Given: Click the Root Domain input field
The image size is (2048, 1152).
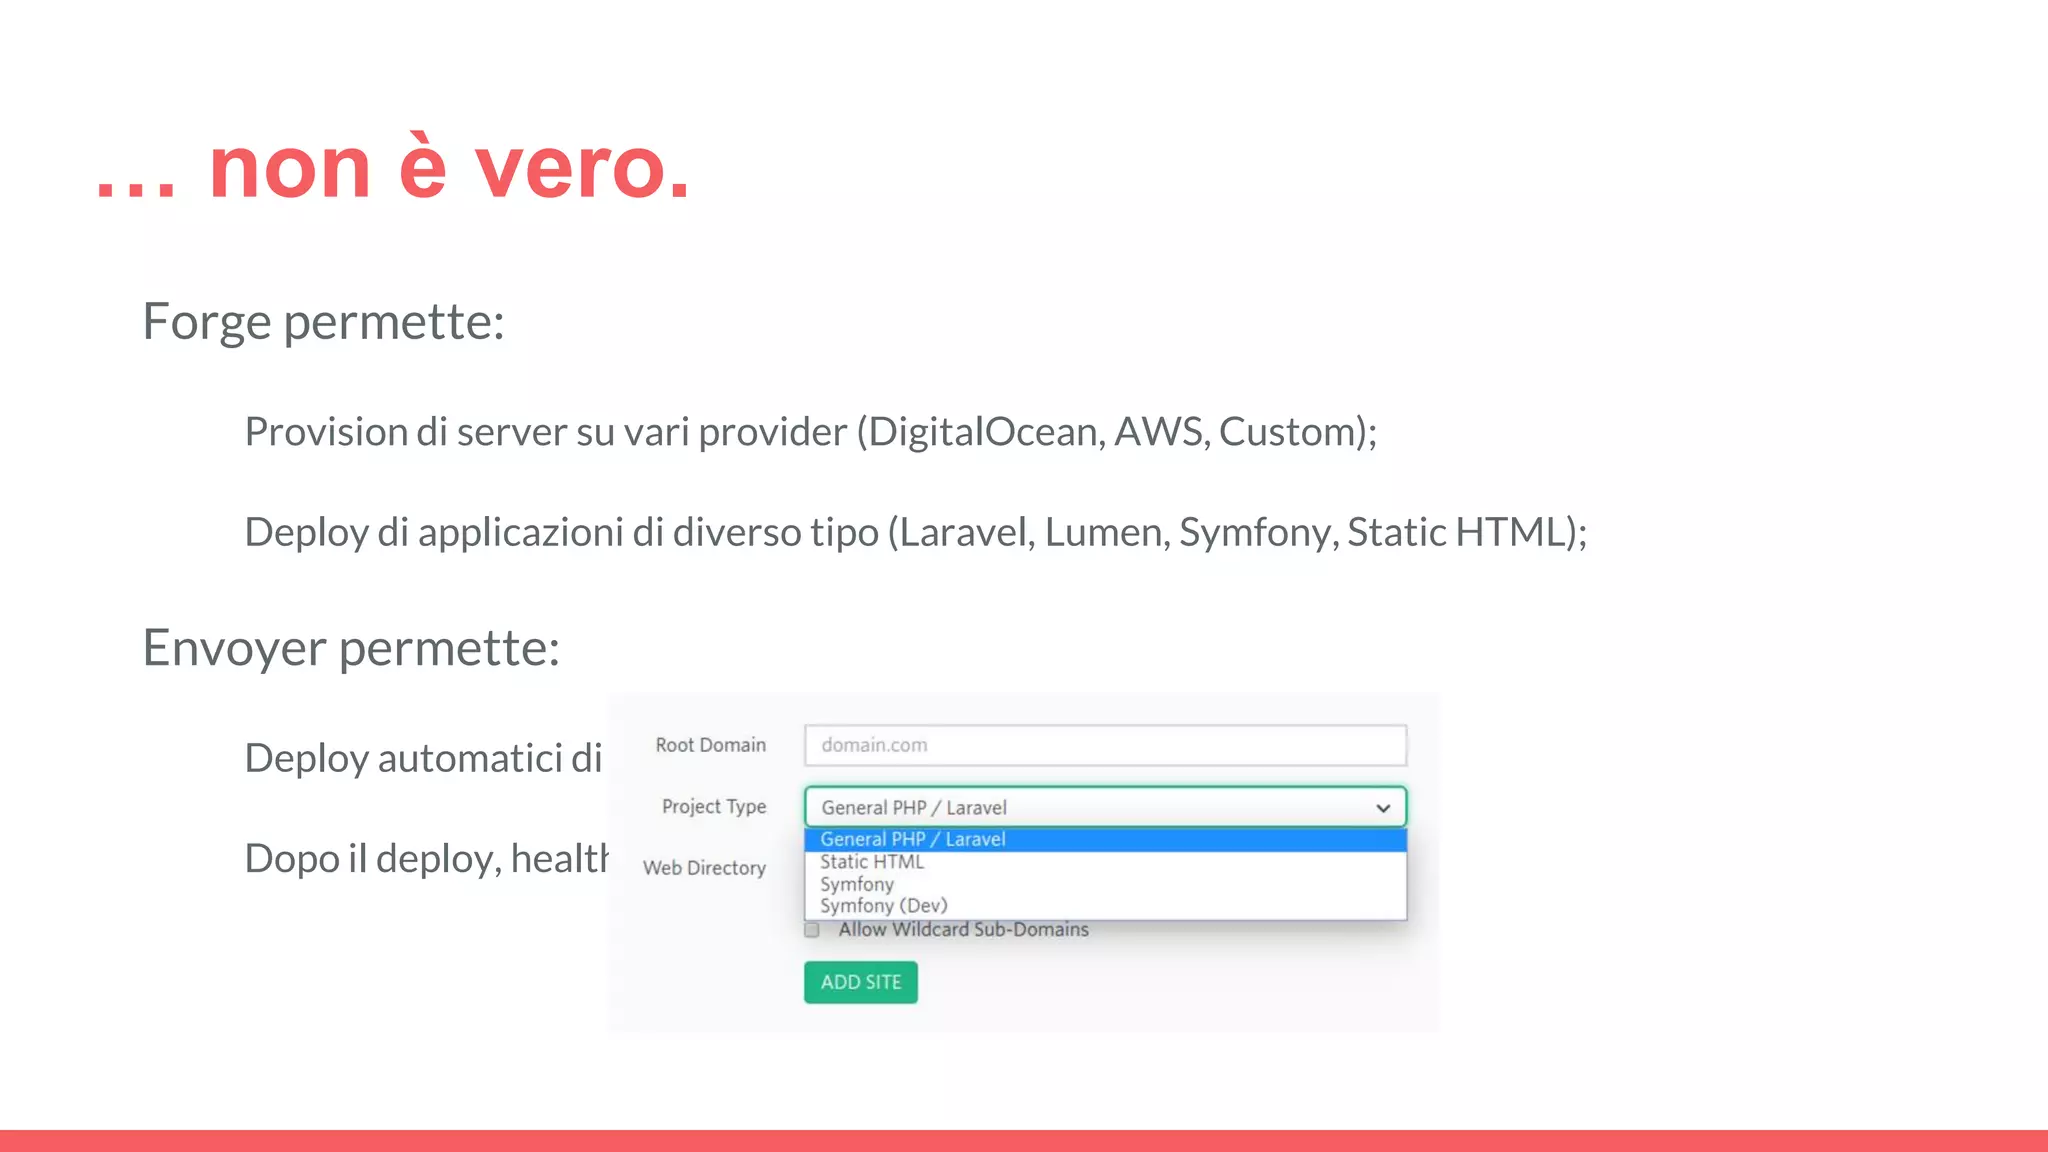Looking at the screenshot, I should (1105, 745).
